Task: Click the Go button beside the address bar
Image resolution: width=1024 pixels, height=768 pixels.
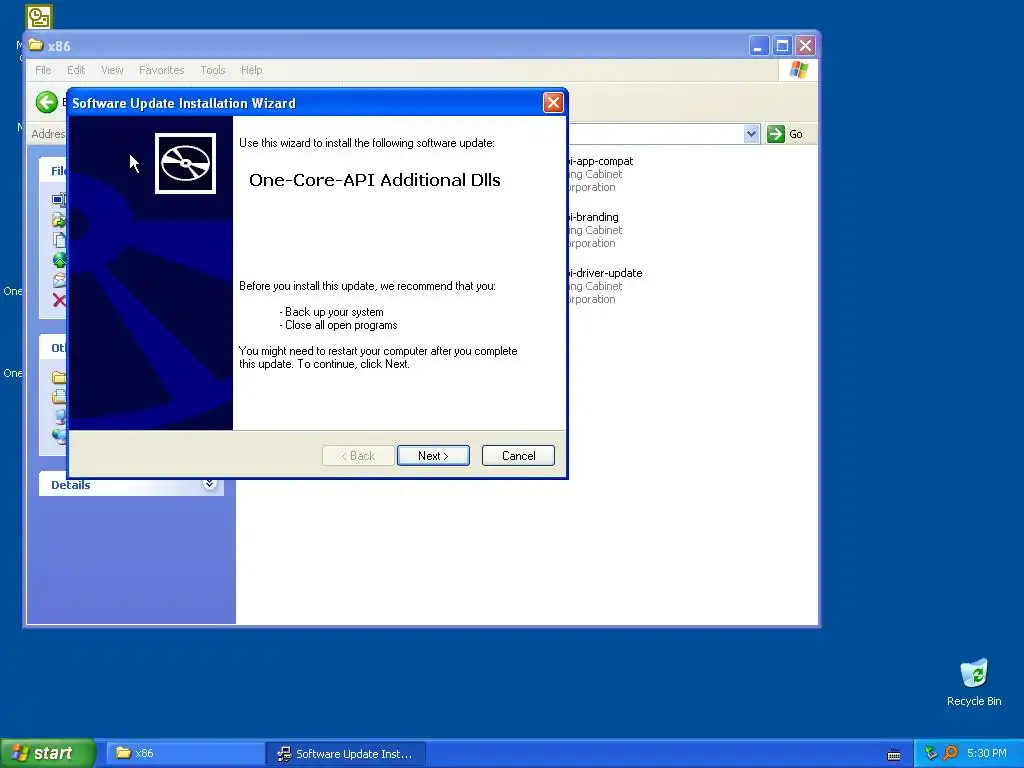Action: coord(785,134)
